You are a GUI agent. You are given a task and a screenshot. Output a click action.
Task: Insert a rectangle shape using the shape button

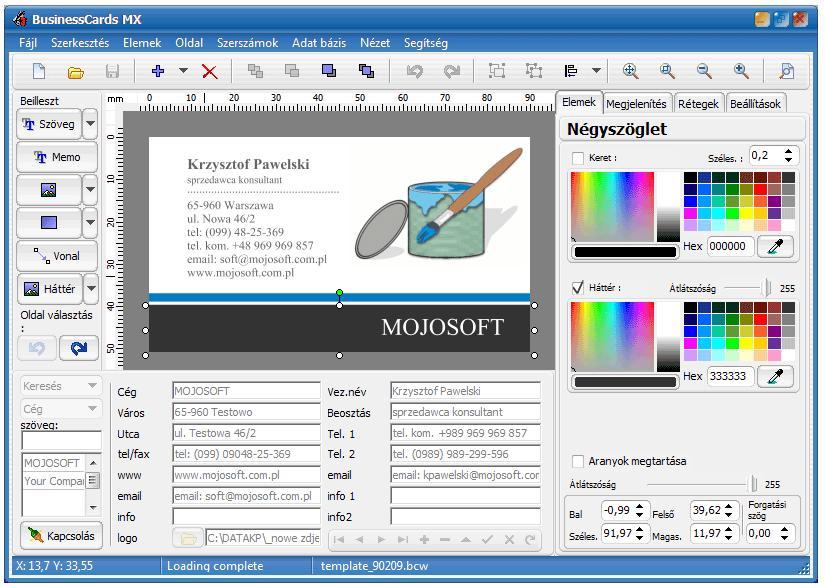pyautogui.click(x=49, y=222)
